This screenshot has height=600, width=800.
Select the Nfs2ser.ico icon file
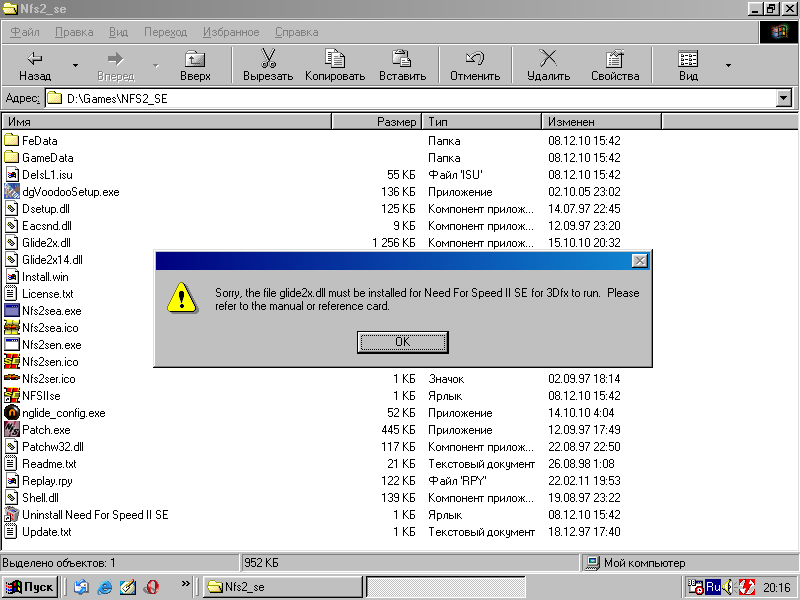click(11, 379)
